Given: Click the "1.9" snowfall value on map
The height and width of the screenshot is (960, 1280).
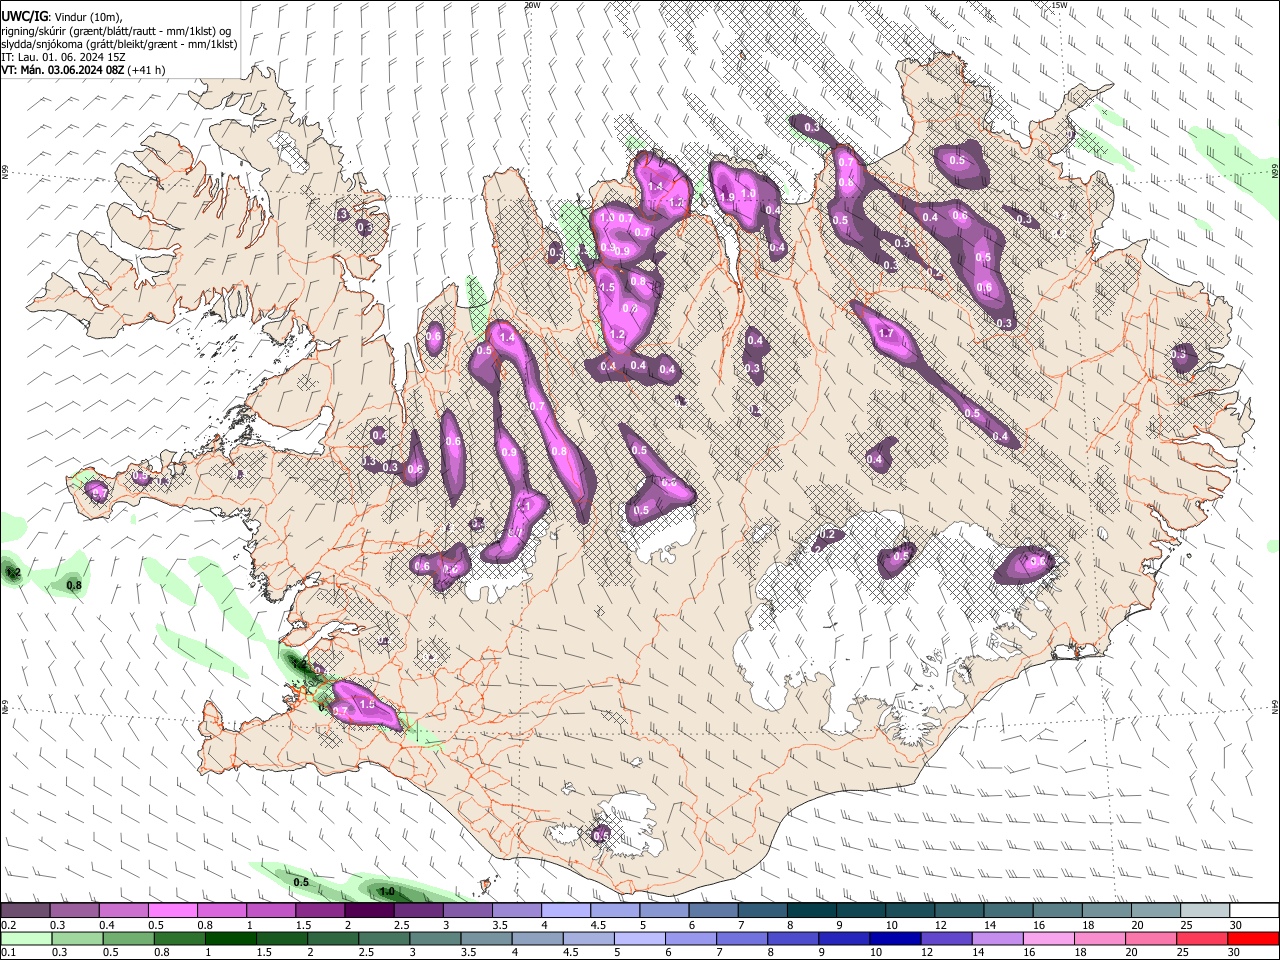Looking at the screenshot, I should click(x=728, y=197).
